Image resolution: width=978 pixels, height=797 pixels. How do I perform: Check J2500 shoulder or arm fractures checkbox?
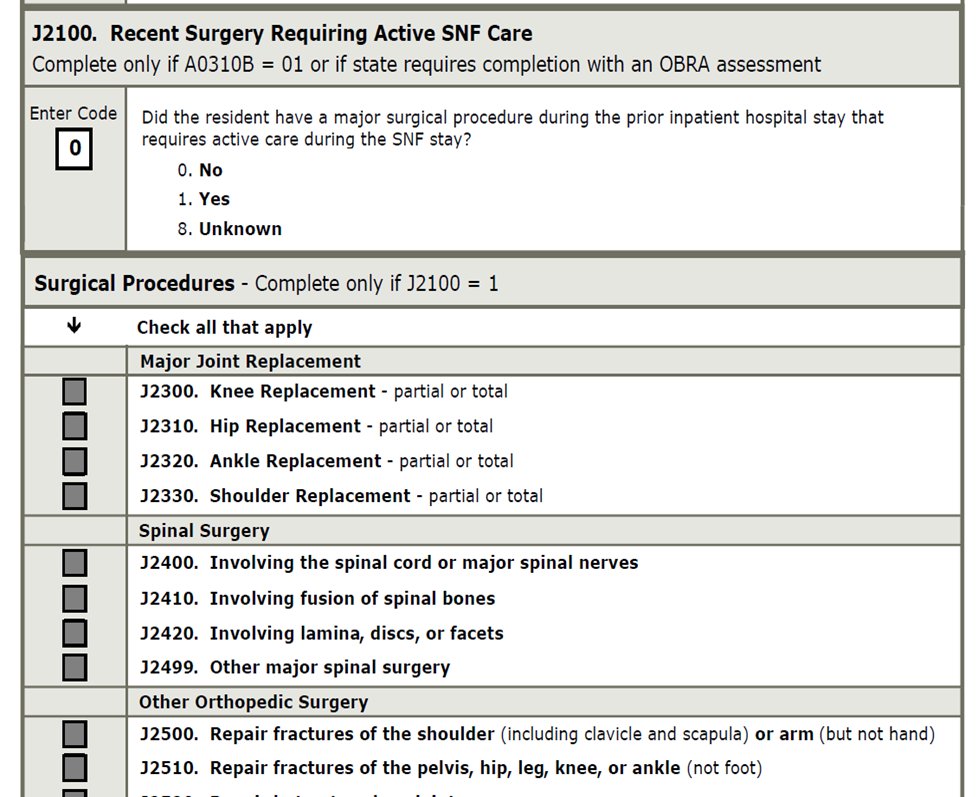[74, 735]
